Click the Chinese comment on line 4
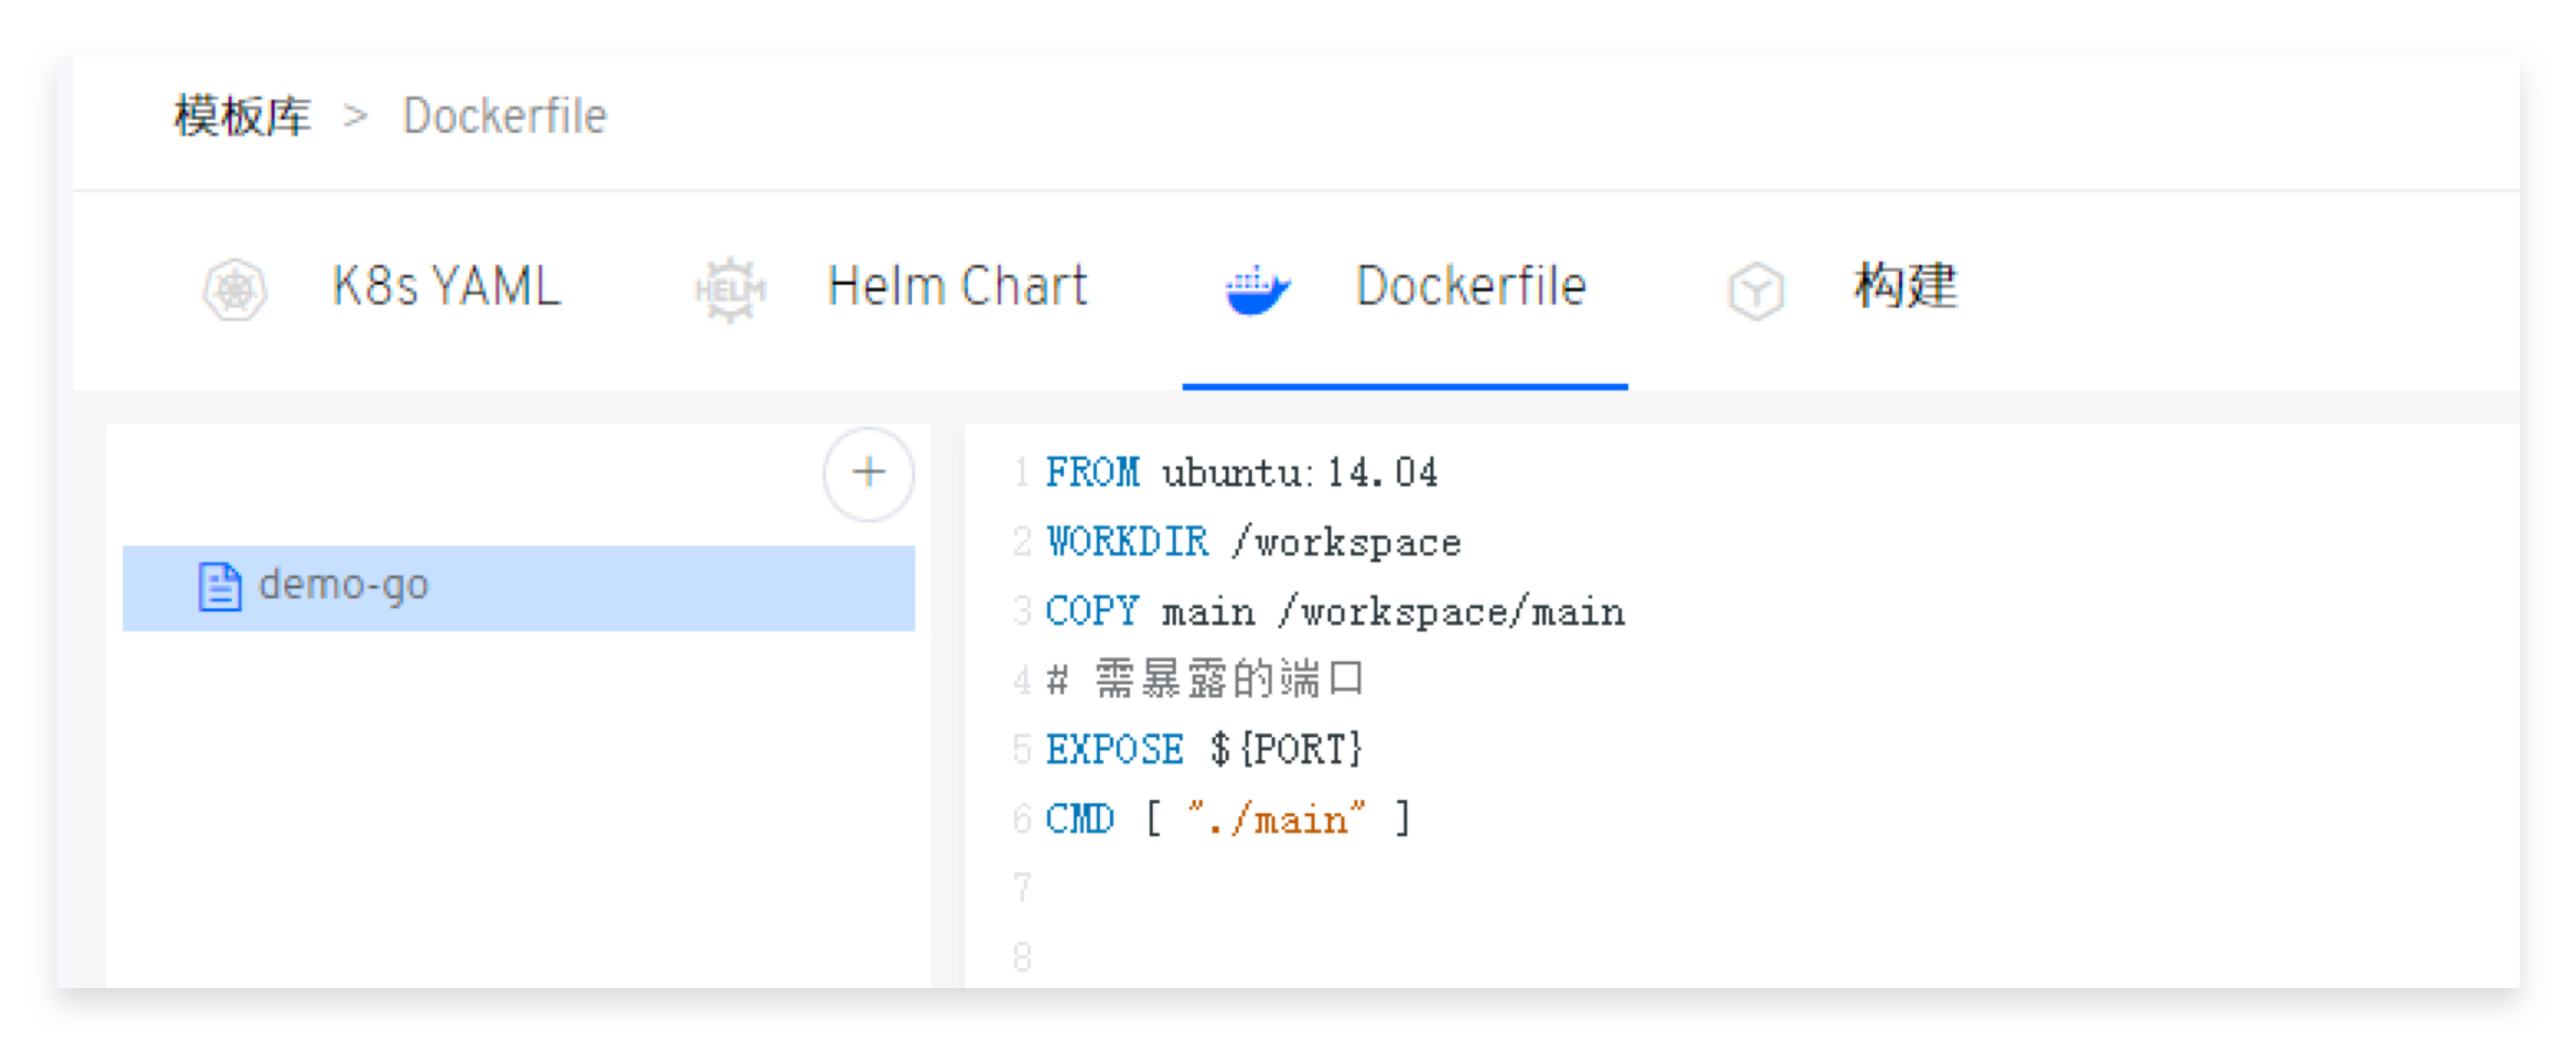 click(1227, 681)
